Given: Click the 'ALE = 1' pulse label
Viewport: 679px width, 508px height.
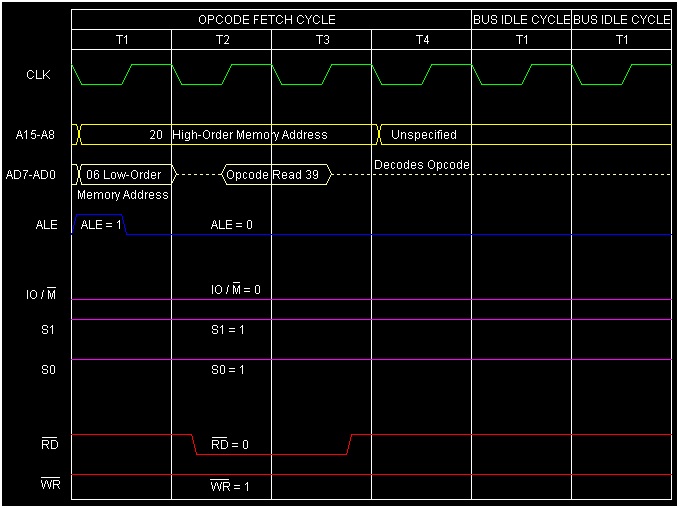Looking at the screenshot, I should [100, 225].
